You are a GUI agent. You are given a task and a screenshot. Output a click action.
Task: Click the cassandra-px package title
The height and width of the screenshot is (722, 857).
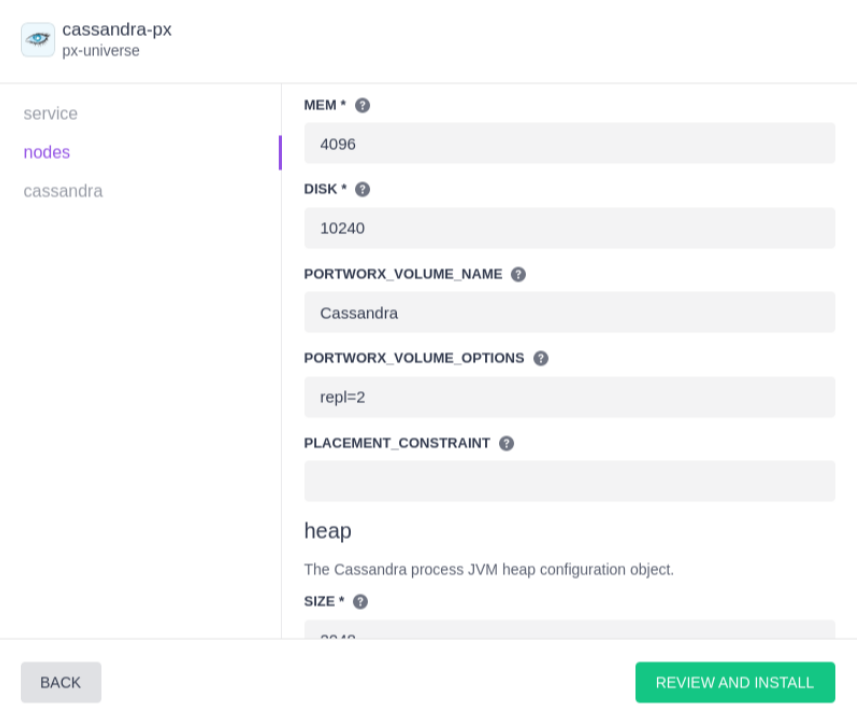pos(117,29)
